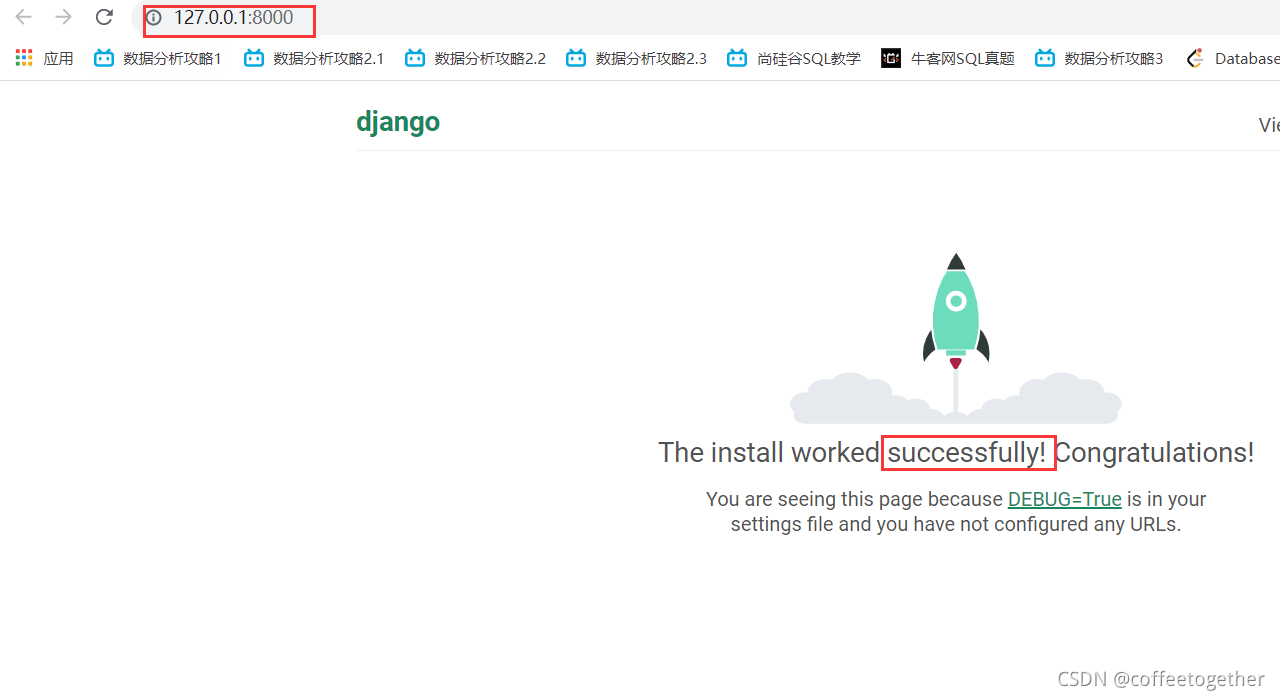Reload the page with the refresh icon
The image size is (1280, 700).
[104, 17]
